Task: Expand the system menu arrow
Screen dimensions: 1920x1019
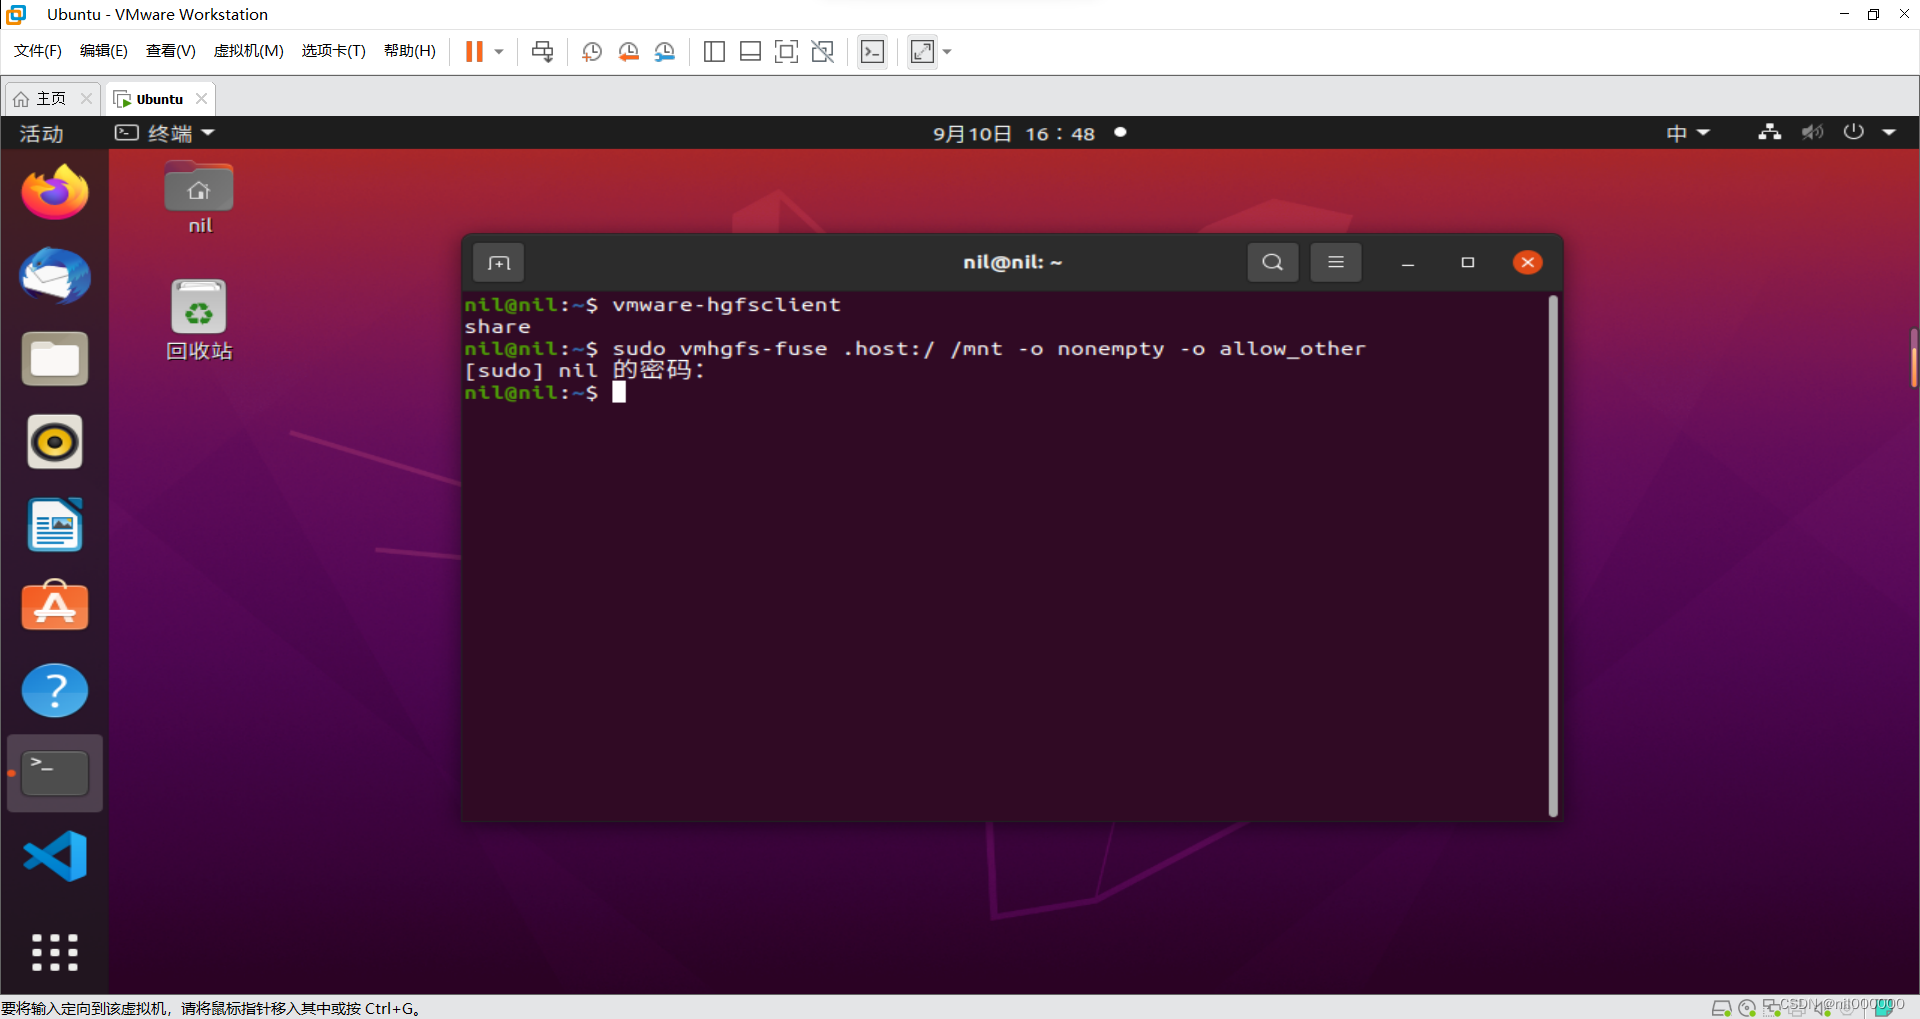Action: 1889,132
